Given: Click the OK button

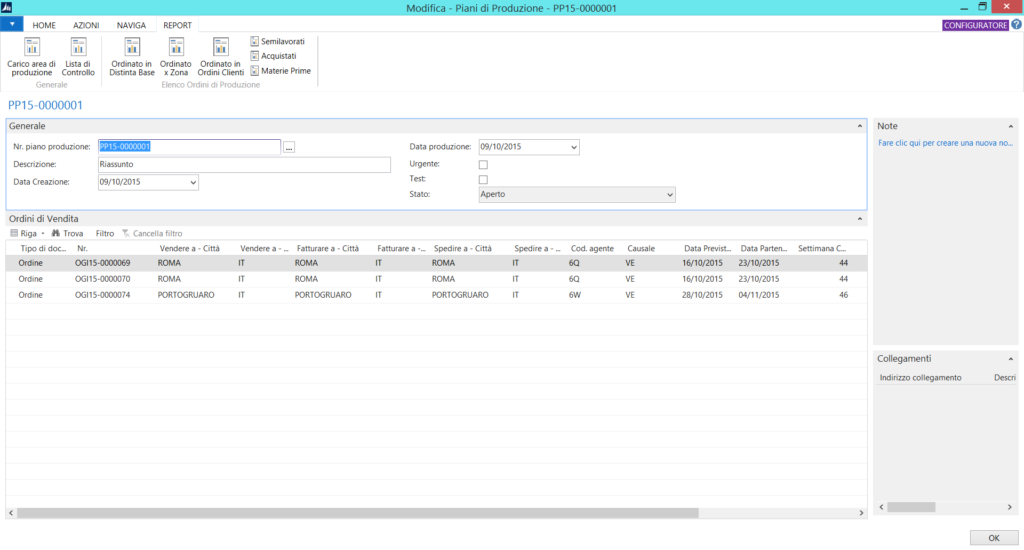Looking at the screenshot, I should point(993,538).
